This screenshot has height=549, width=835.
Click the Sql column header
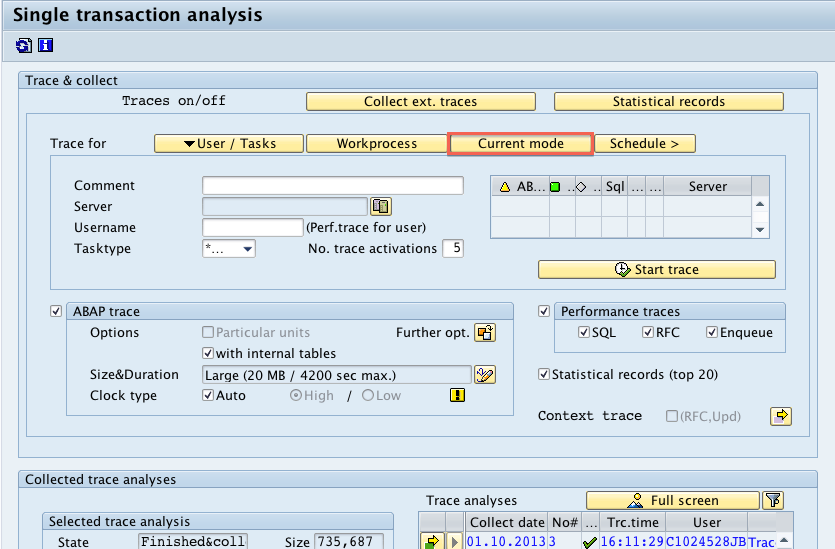tap(615, 186)
